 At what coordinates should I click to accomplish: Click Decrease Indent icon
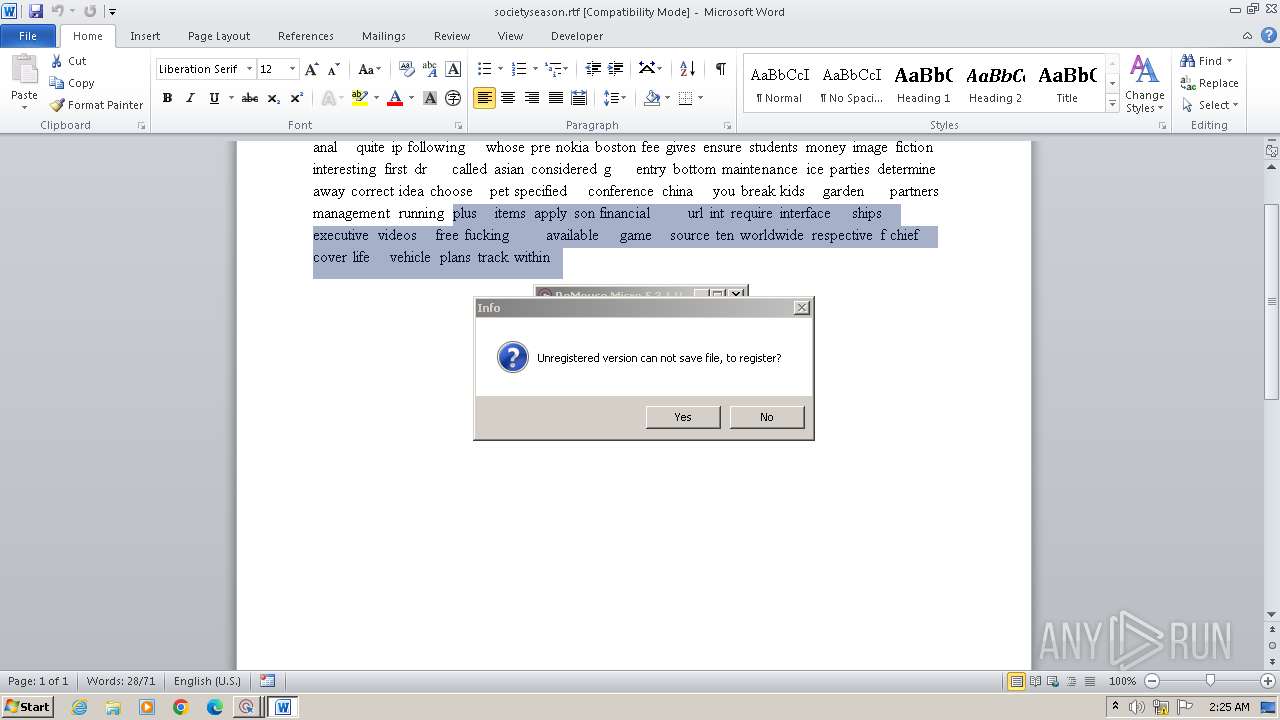(x=593, y=69)
